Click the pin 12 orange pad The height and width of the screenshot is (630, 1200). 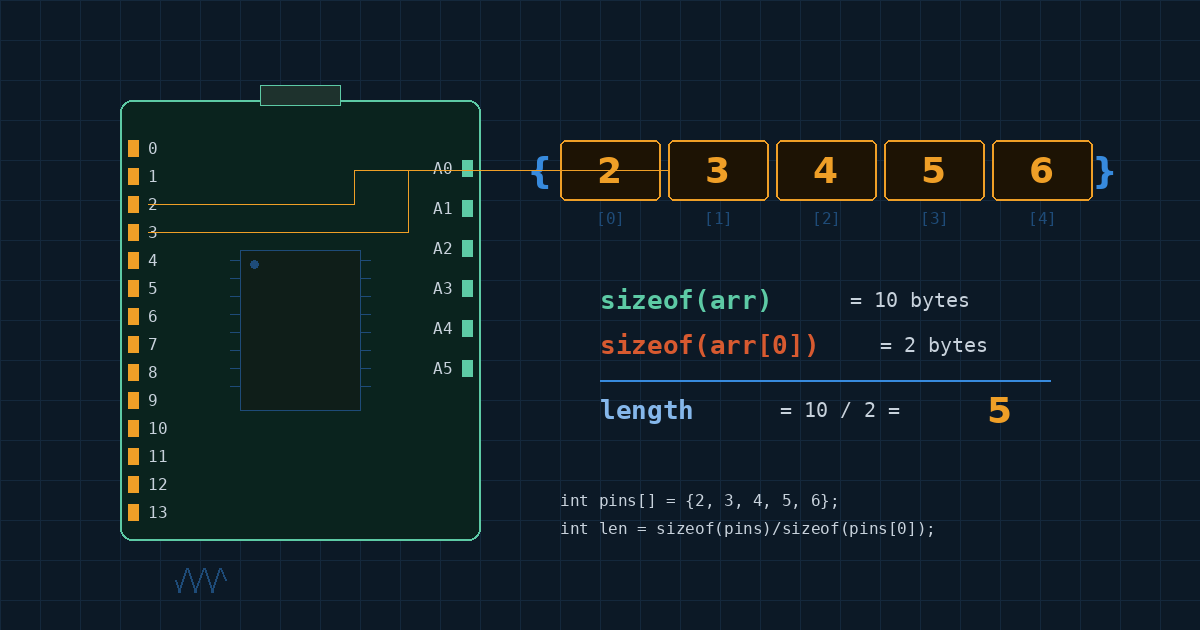(133, 484)
